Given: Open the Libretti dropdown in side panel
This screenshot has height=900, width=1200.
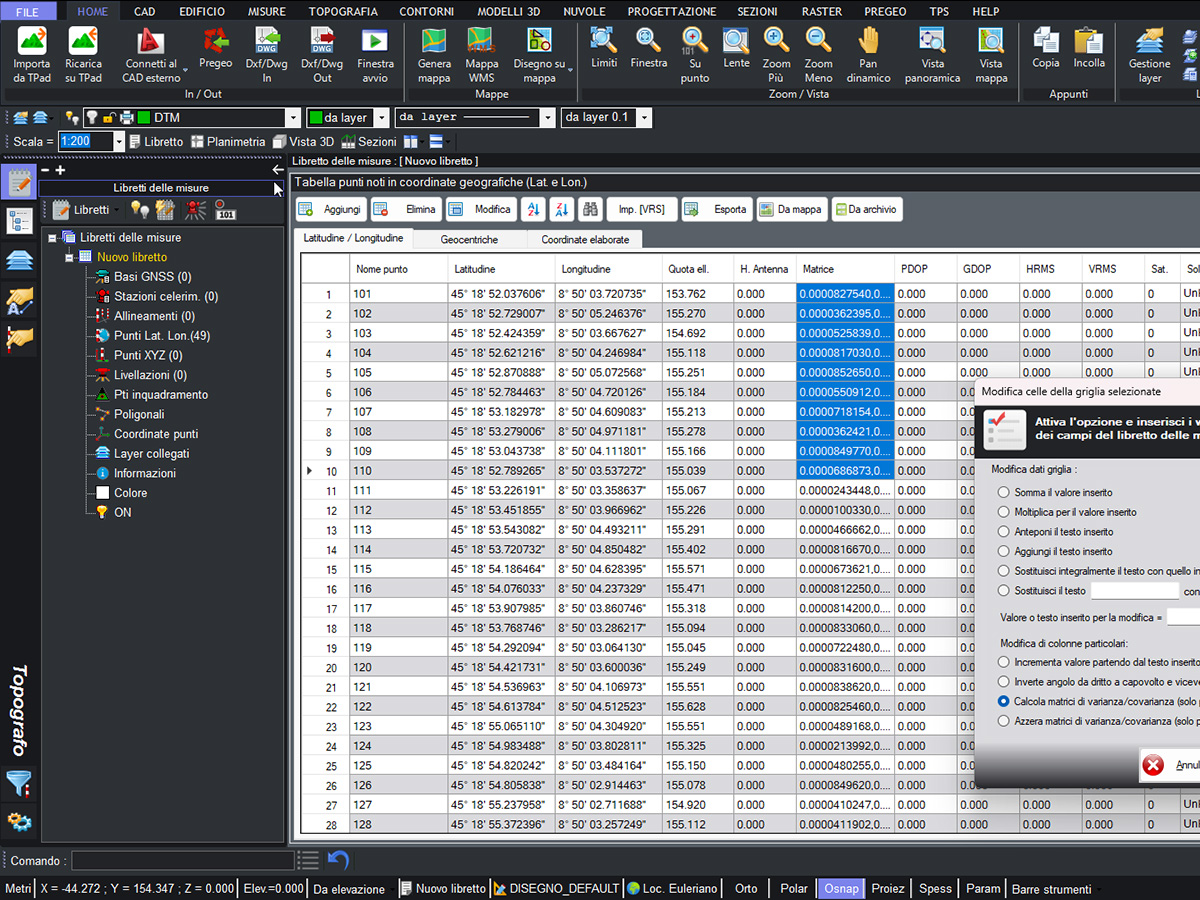Looking at the screenshot, I should click(115, 210).
